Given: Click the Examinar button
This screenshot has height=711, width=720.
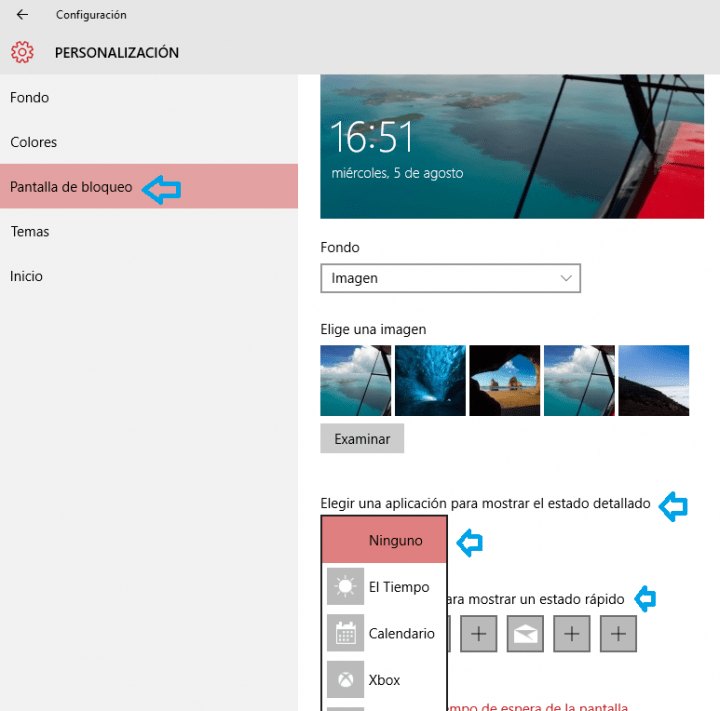Looking at the screenshot, I should coord(362,439).
